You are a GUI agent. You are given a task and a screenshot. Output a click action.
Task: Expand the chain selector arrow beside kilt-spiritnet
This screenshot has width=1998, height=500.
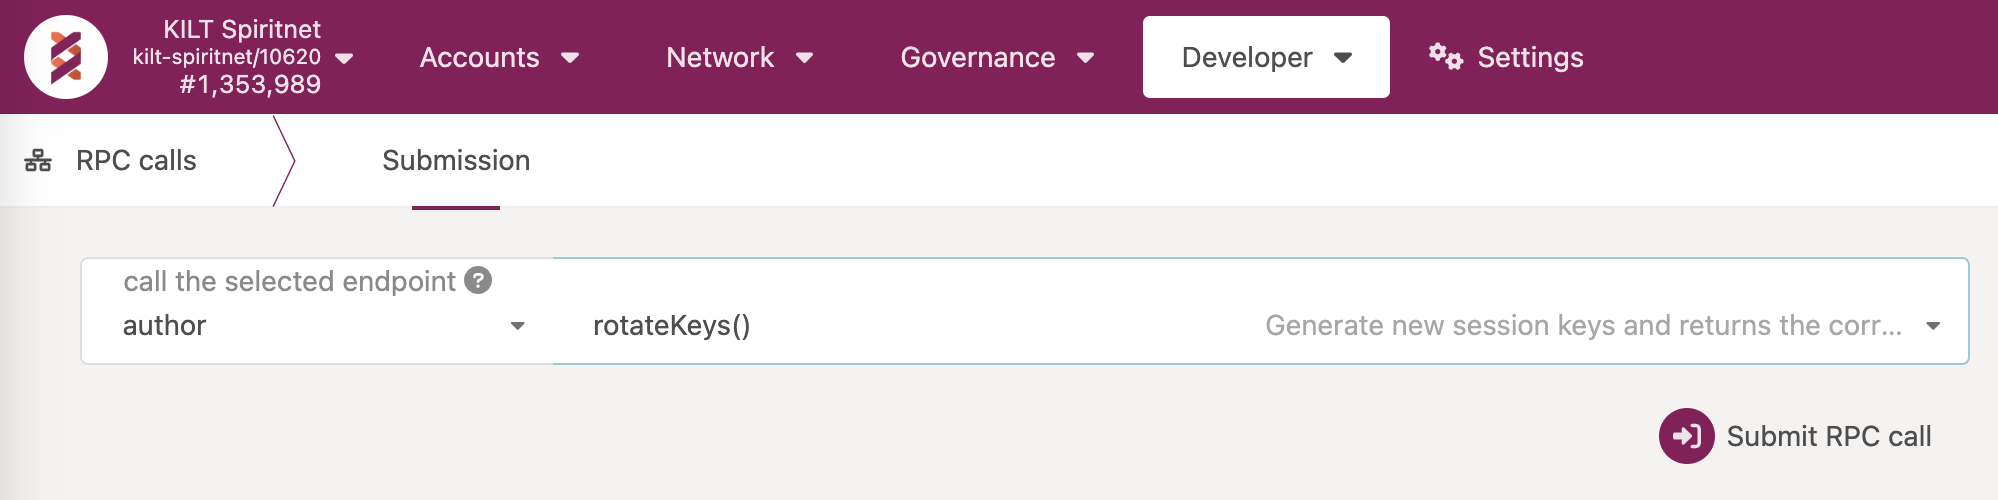(x=344, y=58)
